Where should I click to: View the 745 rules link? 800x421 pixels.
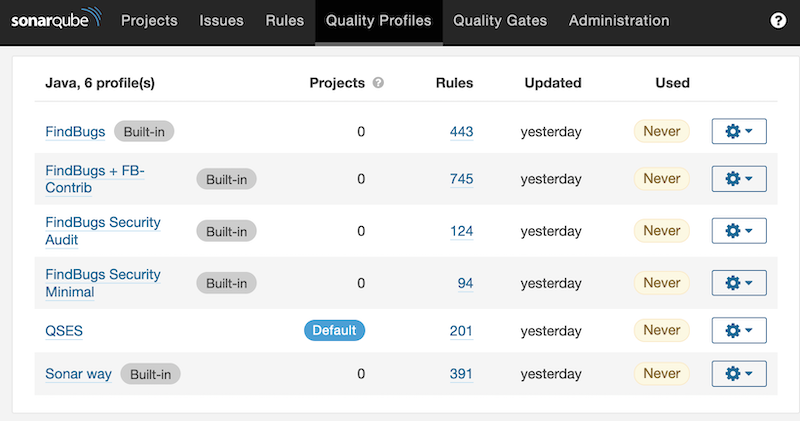point(461,179)
